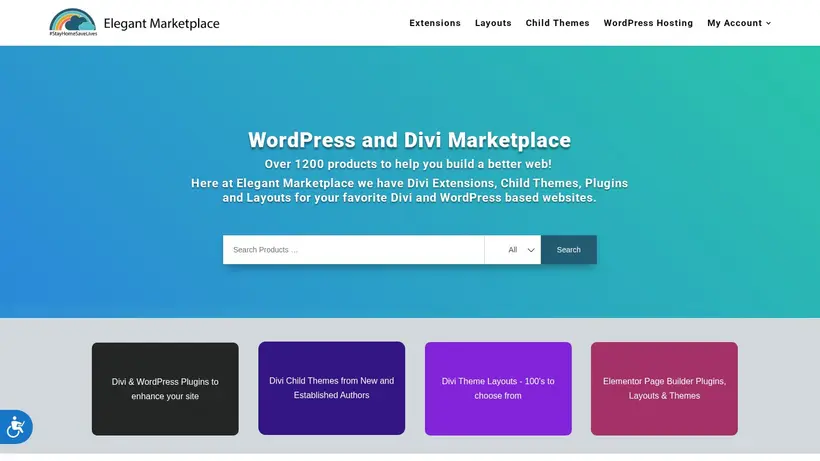Click the Search button
820x461 pixels.
pyautogui.click(x=568, y=250)
